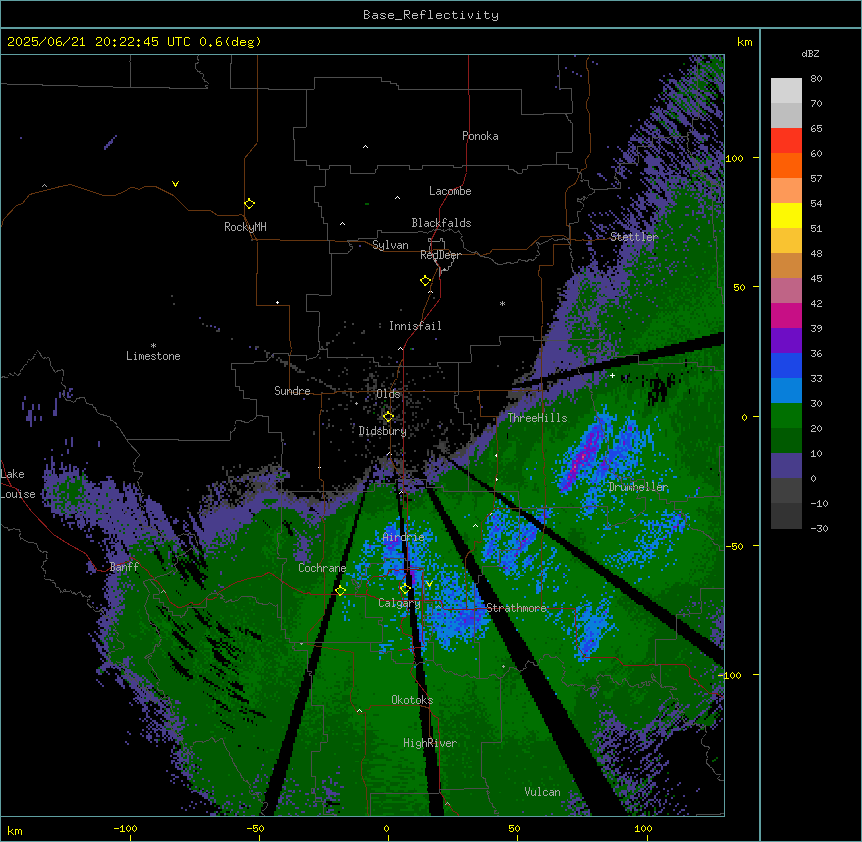Select the RockyMH city label
This screenshot has height=842, width=862.
coord(245,227)
